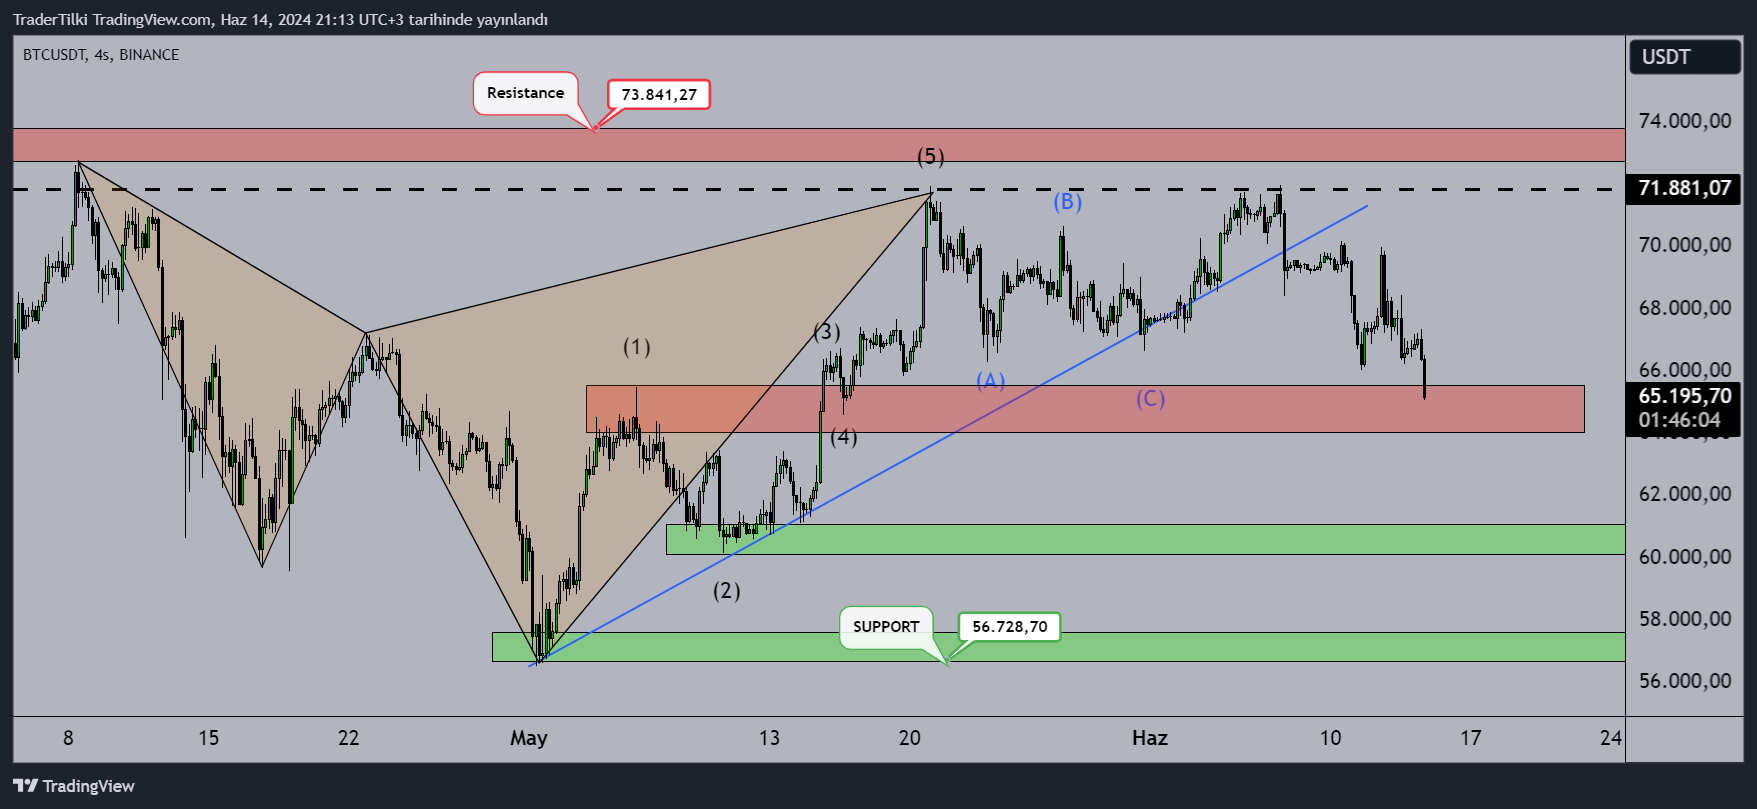Click the 73.841,27 price callout
This screenshot has width=1757, height=809.
tap(659, 95)
